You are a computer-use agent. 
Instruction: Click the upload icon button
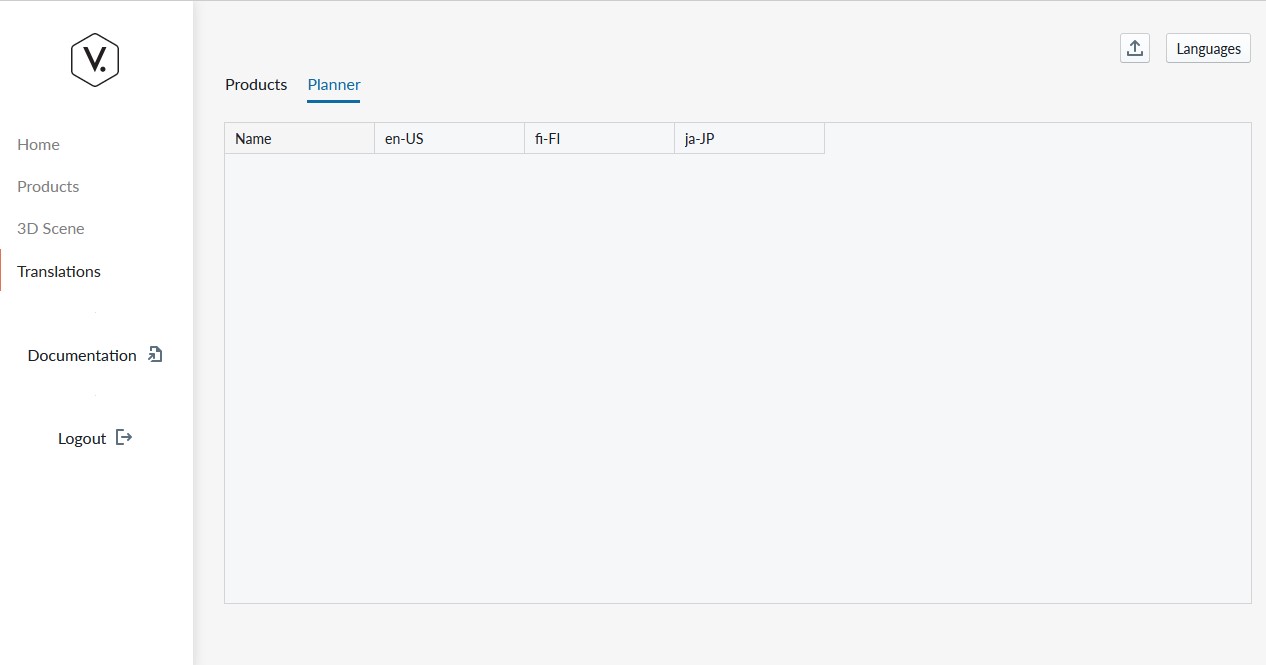pyautogui.click(x=1135, y=48)
